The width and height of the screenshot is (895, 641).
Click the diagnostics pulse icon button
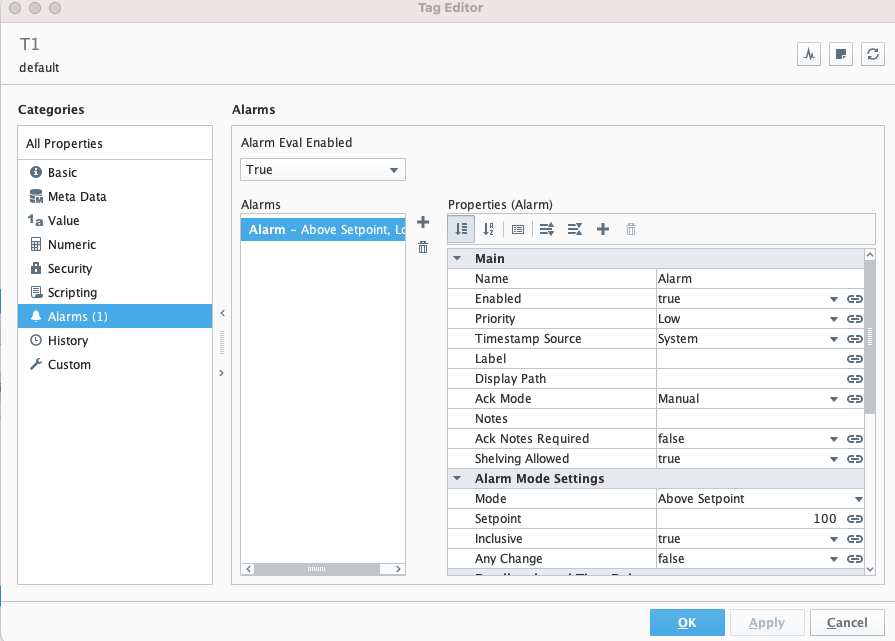click(x=808, y=54)
